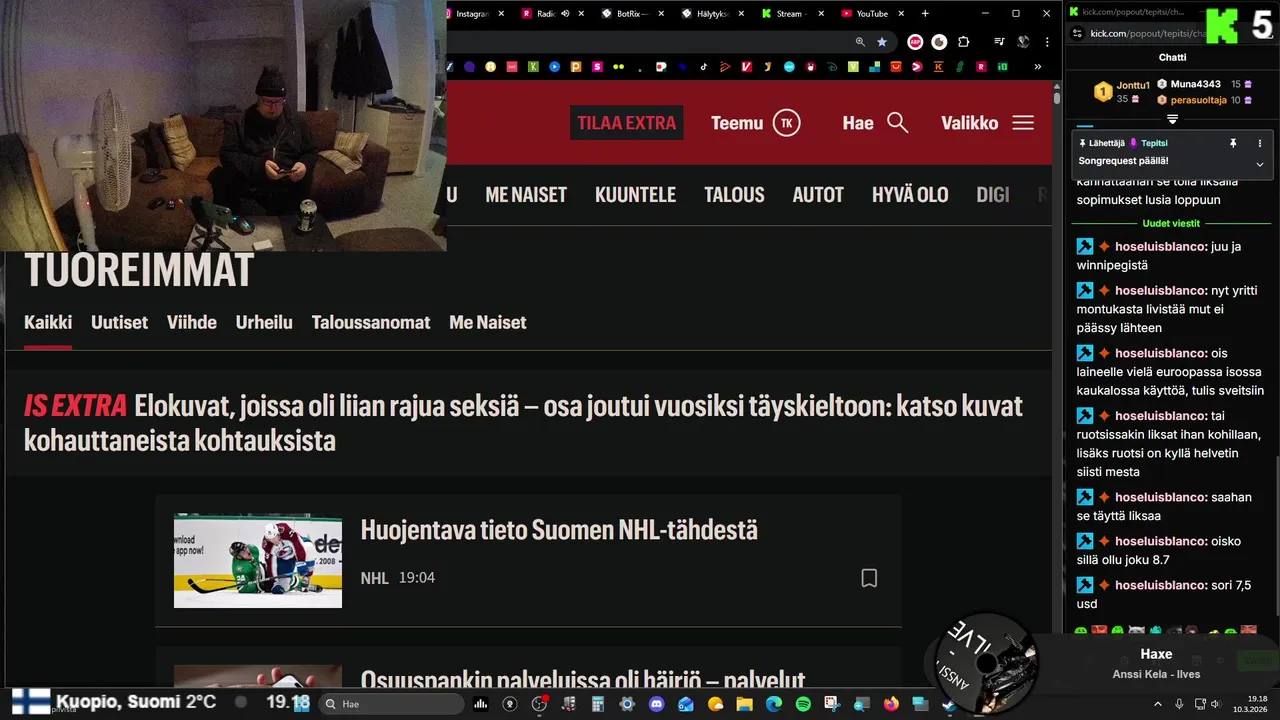Click the Chrome profile avatar
Viewport: 1280px width, 720px height.
coord(1023,42)
